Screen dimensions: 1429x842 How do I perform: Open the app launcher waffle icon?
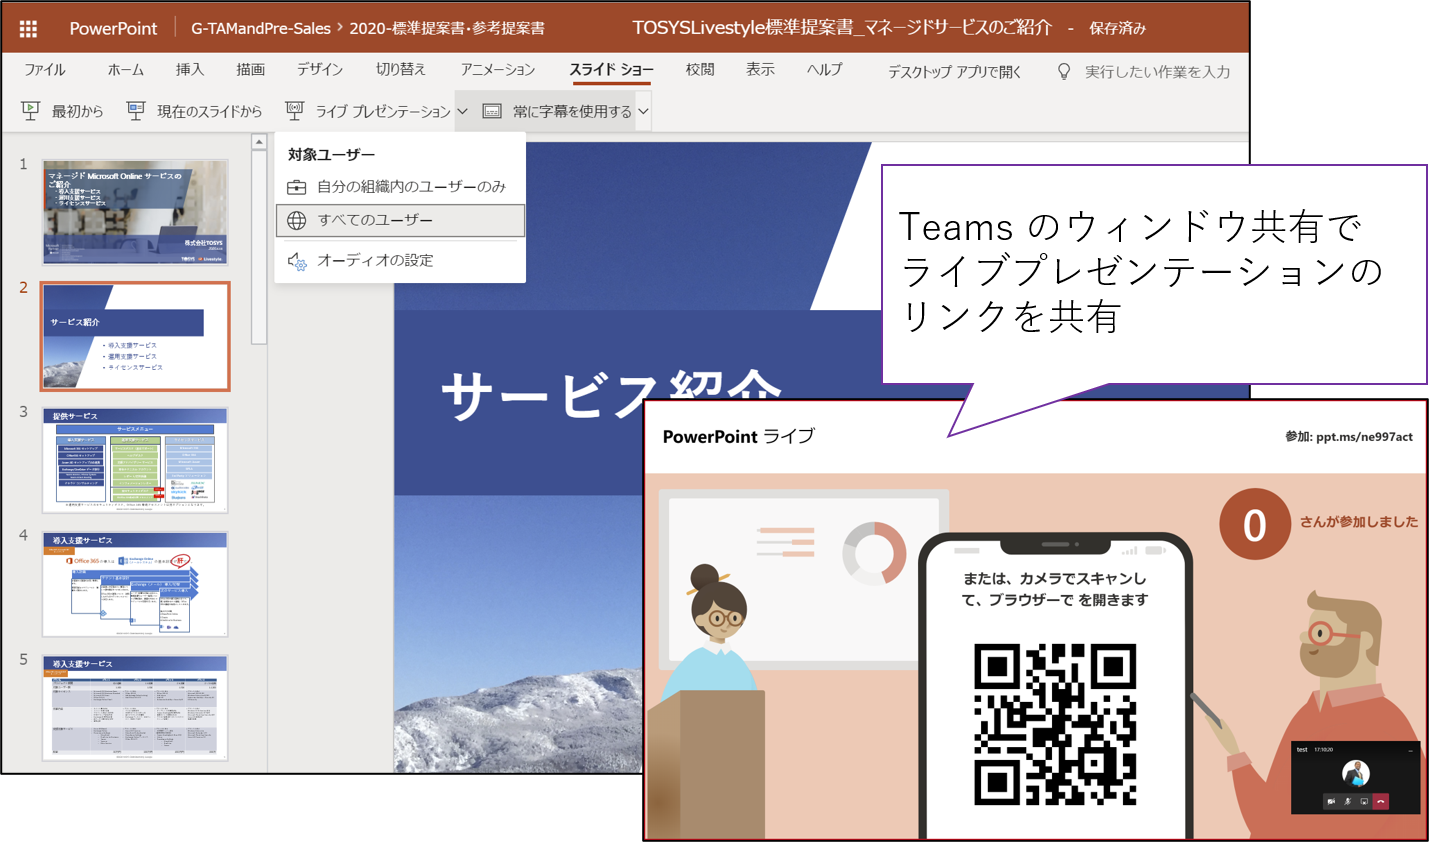pyautogui.click(x=28, y=28)
